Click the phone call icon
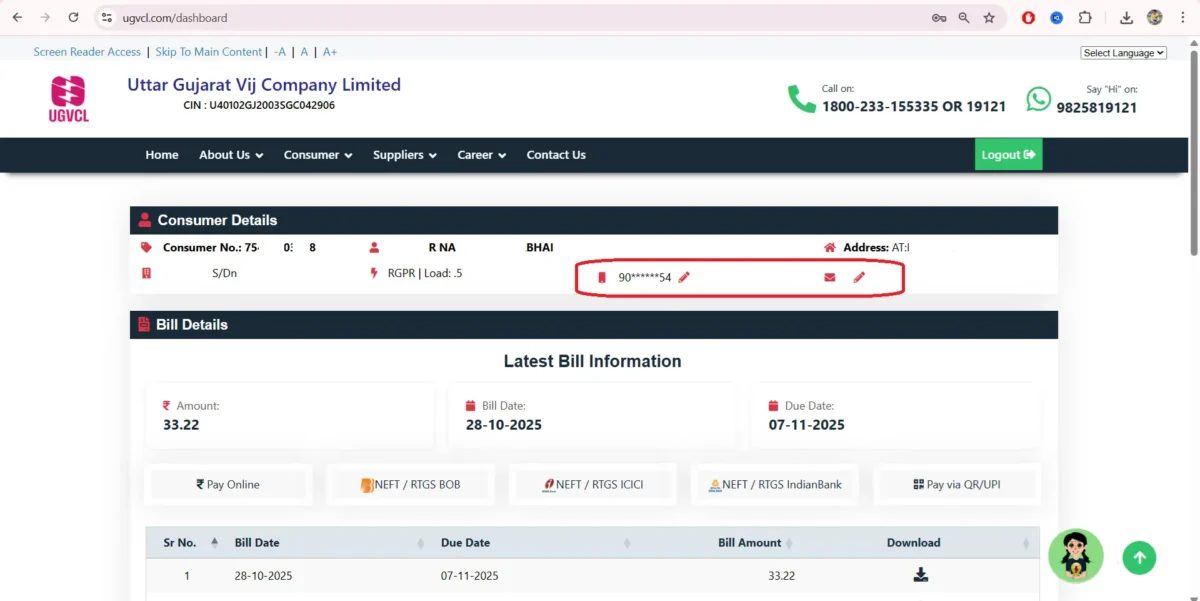The width and height of the screenshot is (1200, 601). pyautogui.click(x=800, y=99)
